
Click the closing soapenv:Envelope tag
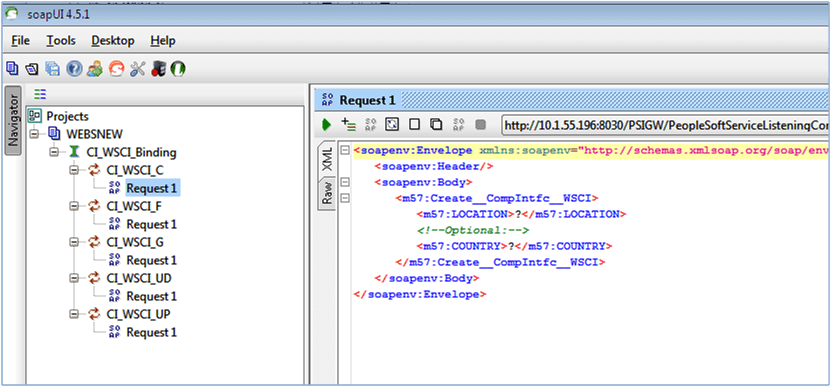click(x=420, y=294)
